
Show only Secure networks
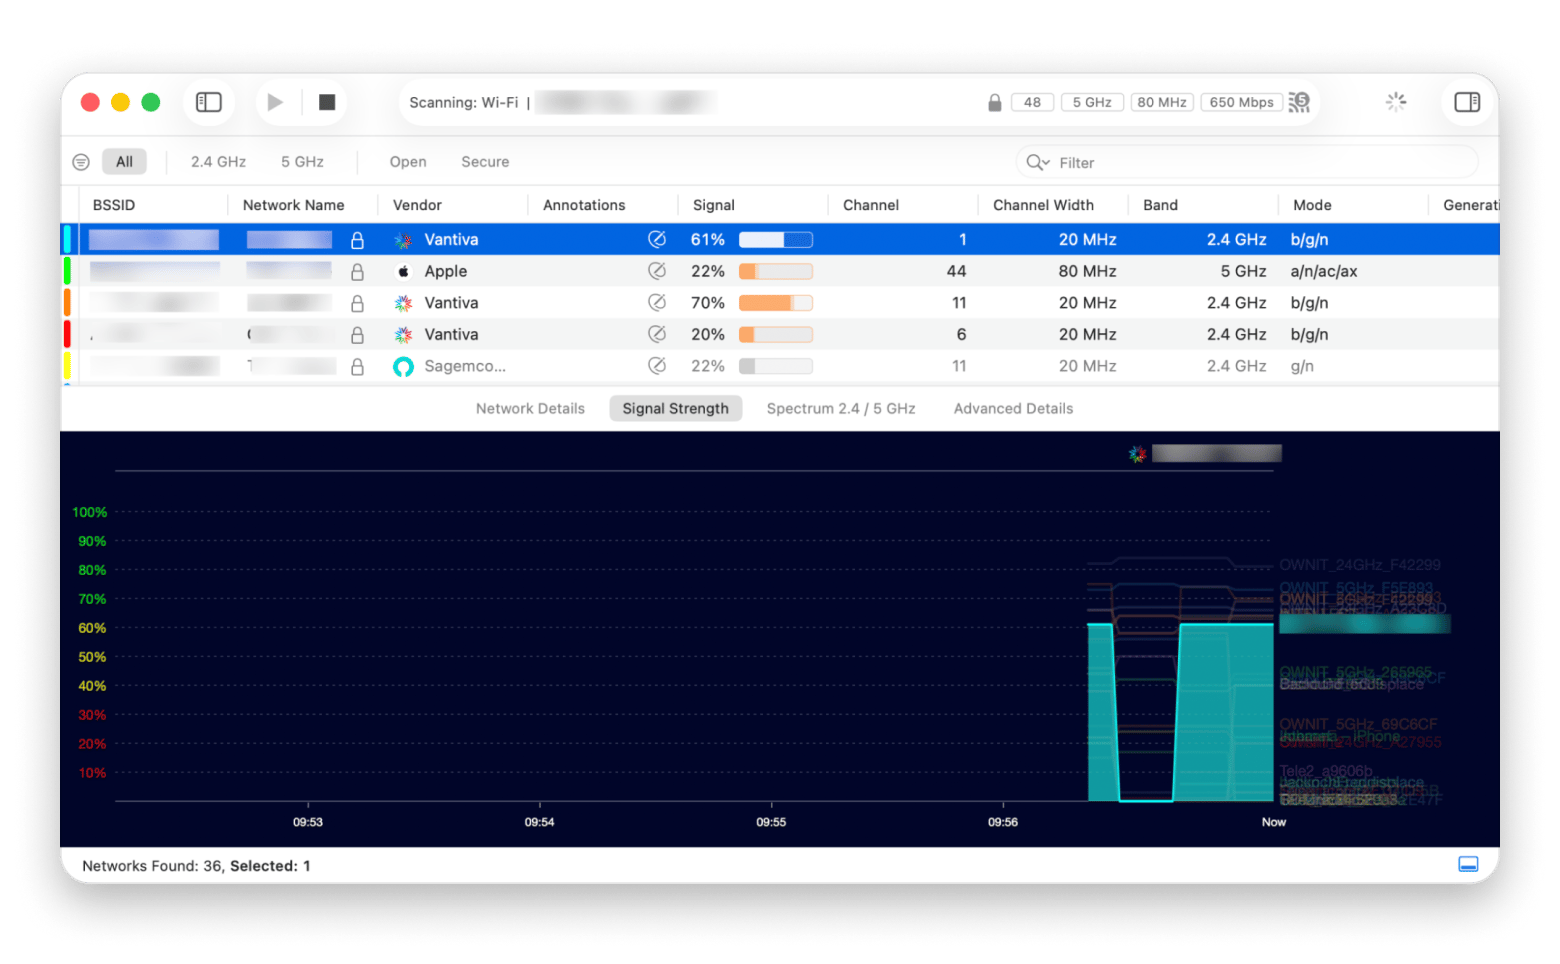point(485,162)
